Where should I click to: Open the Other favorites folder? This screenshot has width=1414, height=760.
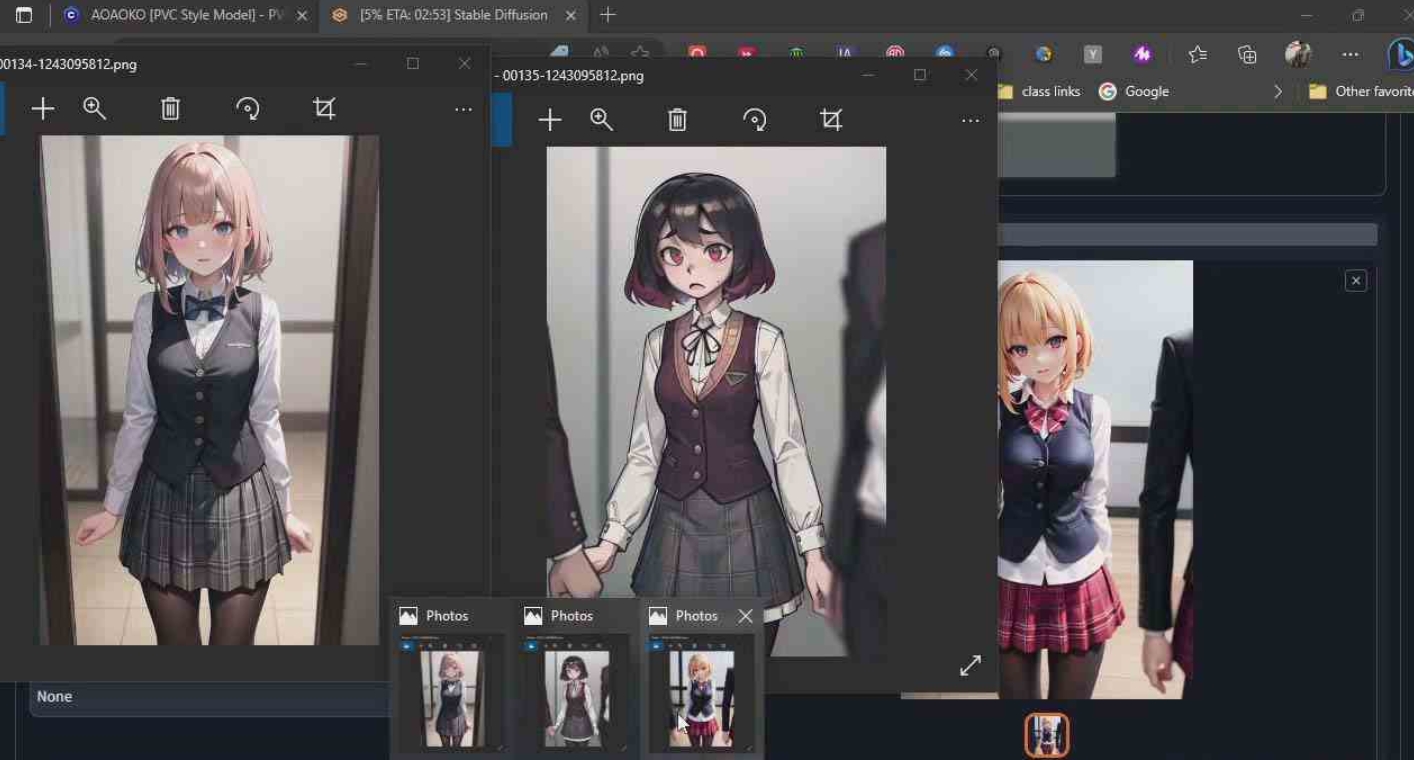[1360, 91]
